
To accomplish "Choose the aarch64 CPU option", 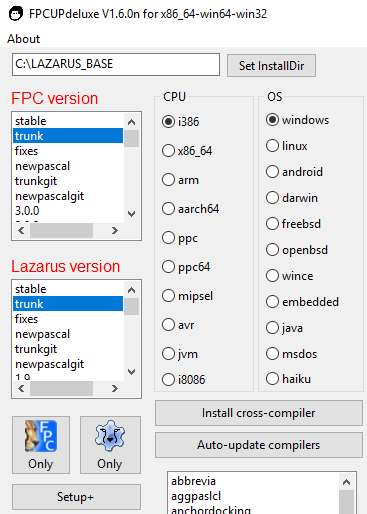I will click(190, 209).
